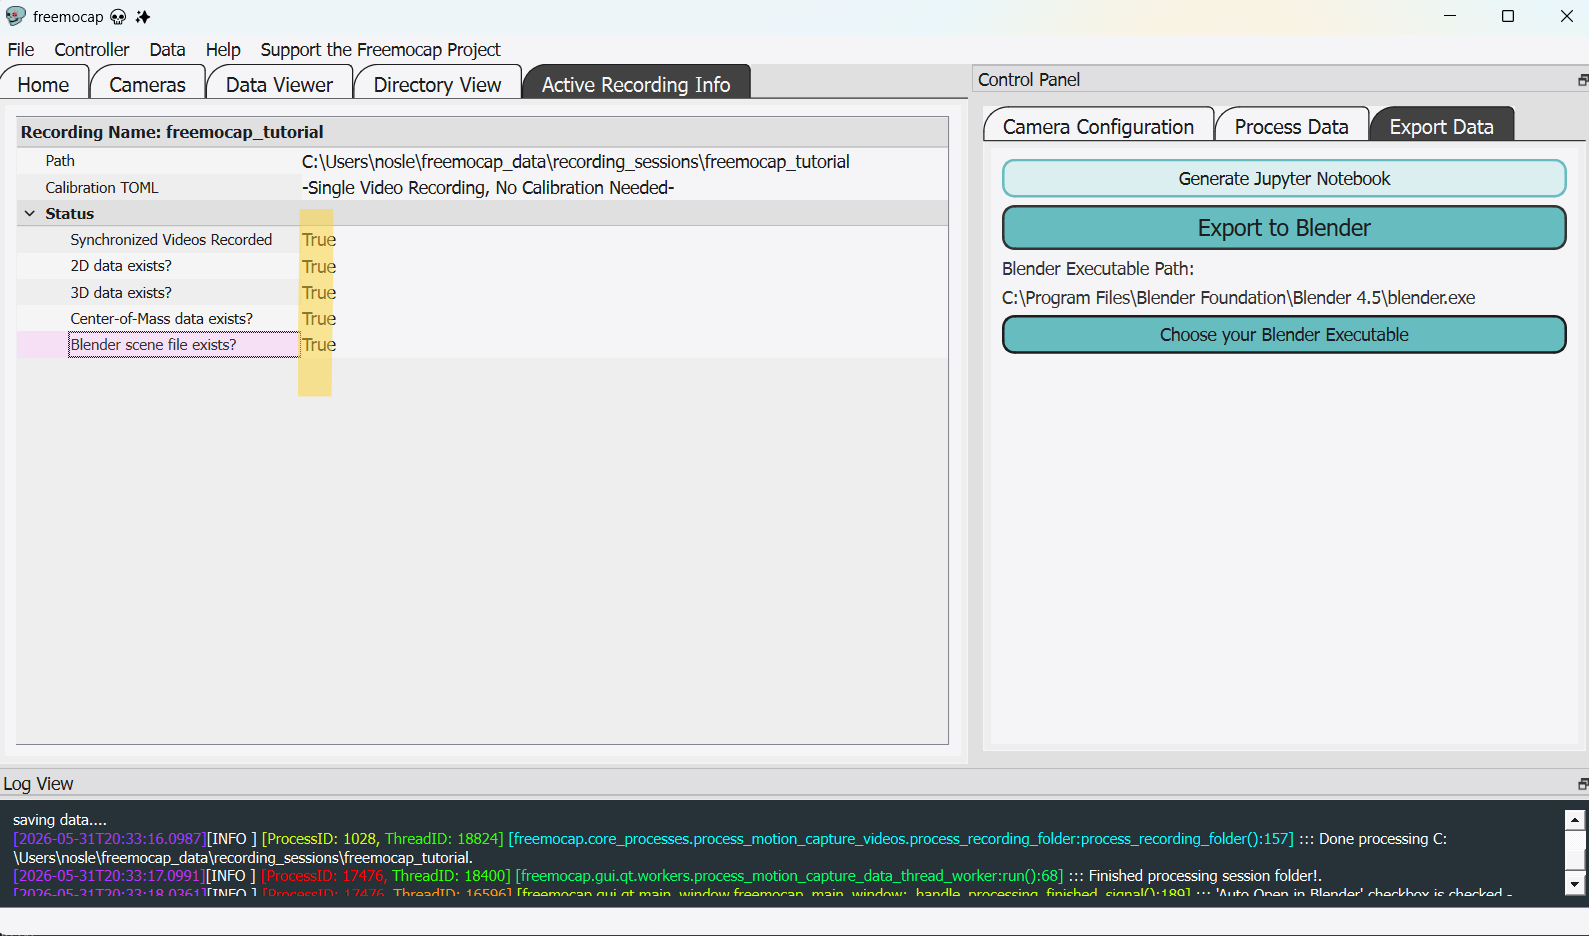Click Choose your Blender Executable button
Screen dimensions: 1589x936
(x=1284, y=335)
